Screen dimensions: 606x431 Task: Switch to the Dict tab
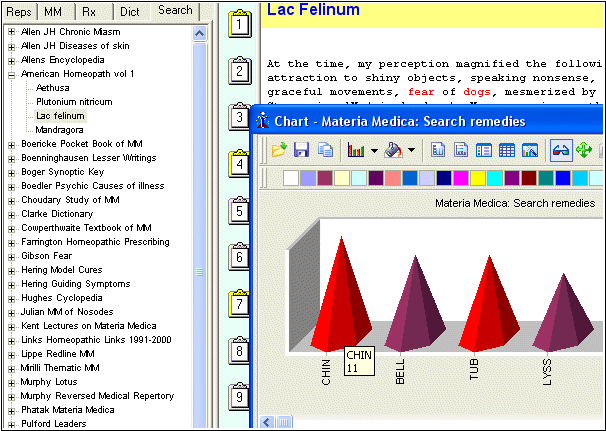(x=130, y=12)
